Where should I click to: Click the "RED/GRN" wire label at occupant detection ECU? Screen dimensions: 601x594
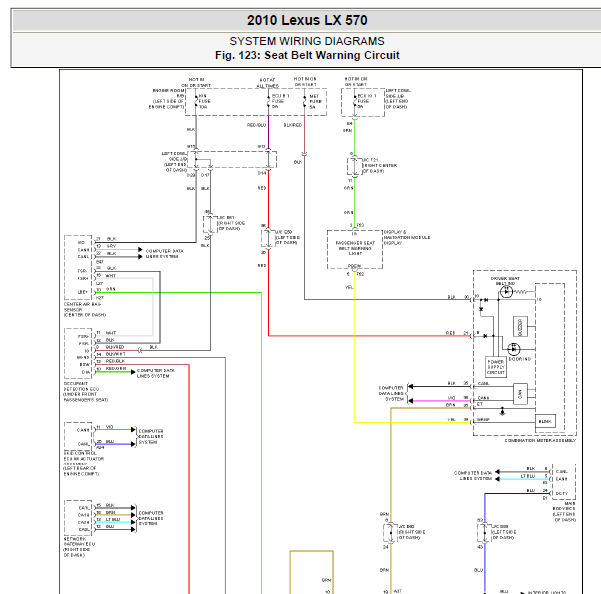pyautogui.click(x=116, y=369)
